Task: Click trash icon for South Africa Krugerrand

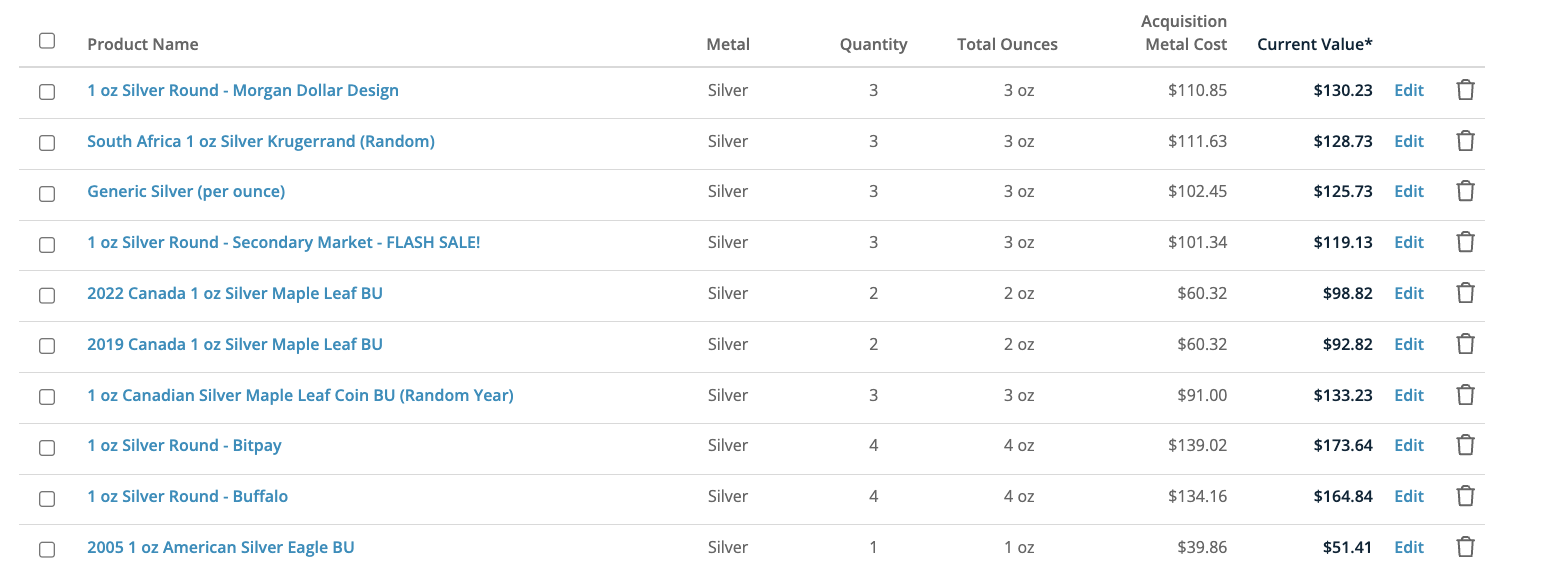Action: click(1465, 141)
